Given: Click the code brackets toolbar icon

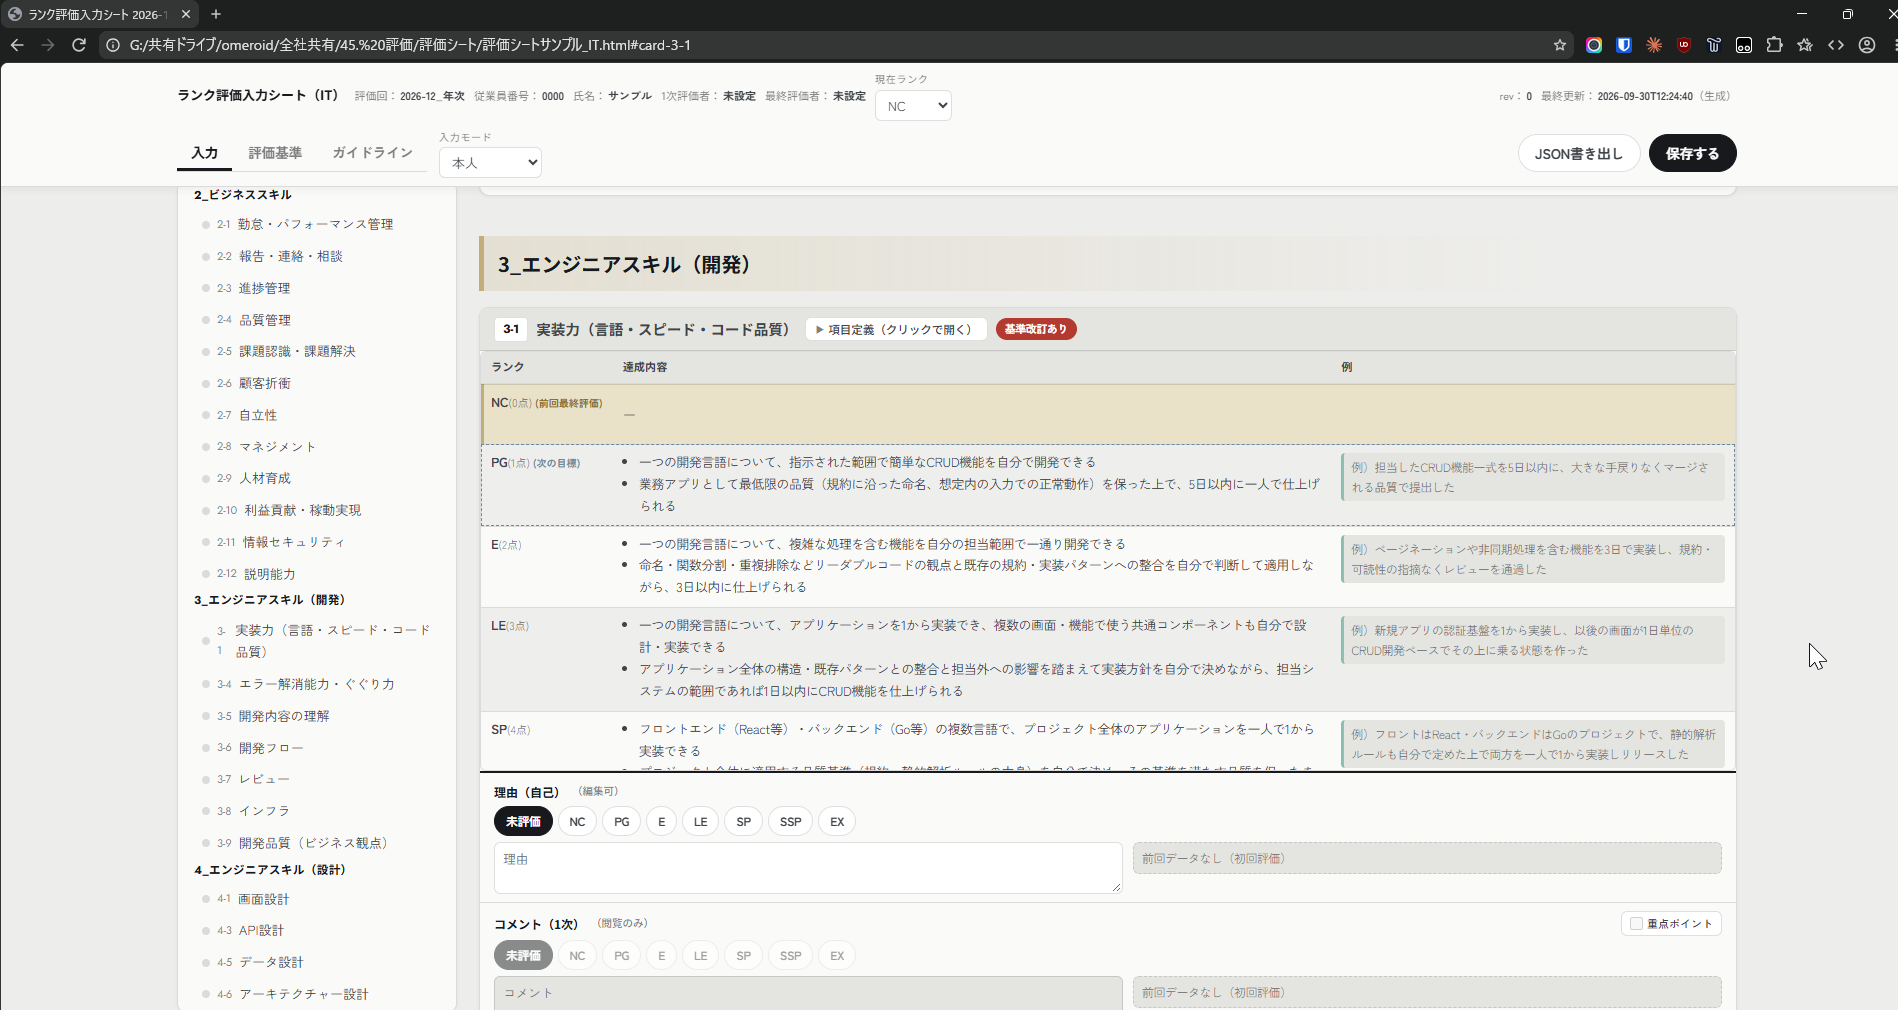Looking at the screenshot, I should [1836, 45].
